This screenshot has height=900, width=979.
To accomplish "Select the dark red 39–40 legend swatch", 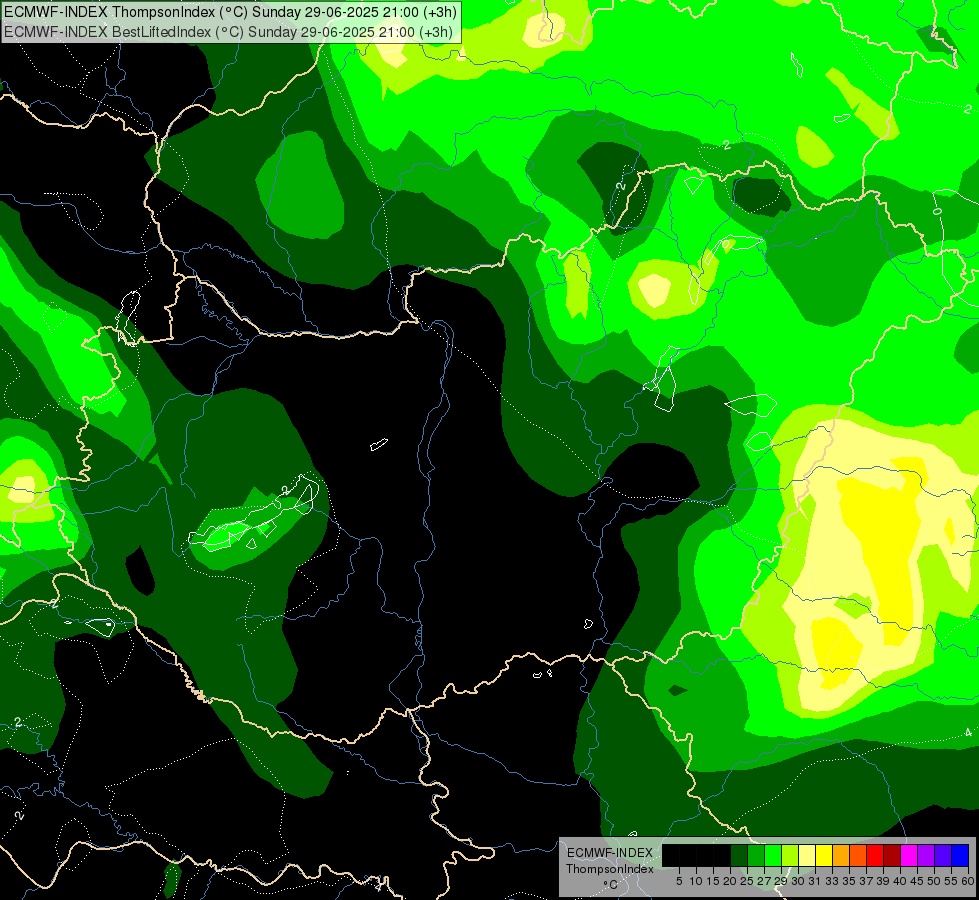I will coord(892,855).
